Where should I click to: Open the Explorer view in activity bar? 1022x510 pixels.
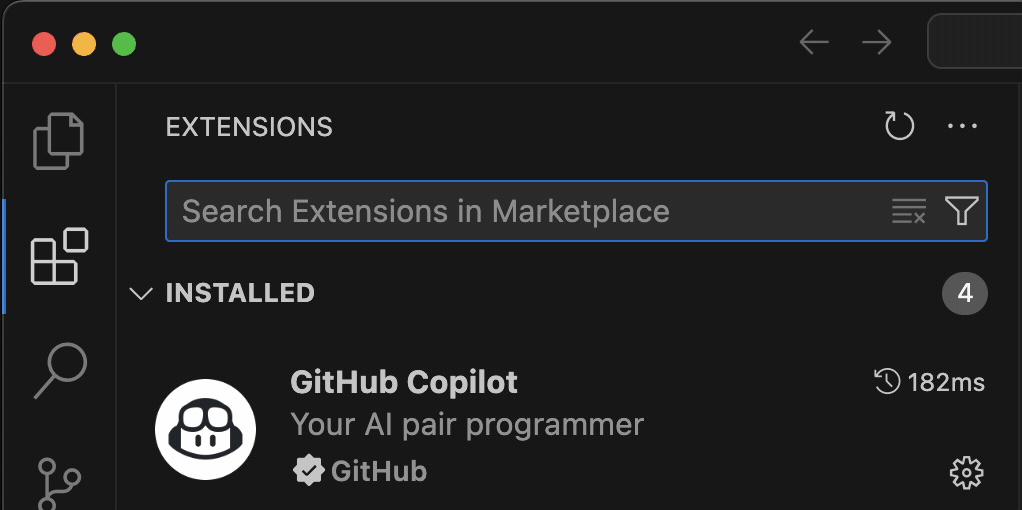(x=59, y=141)
